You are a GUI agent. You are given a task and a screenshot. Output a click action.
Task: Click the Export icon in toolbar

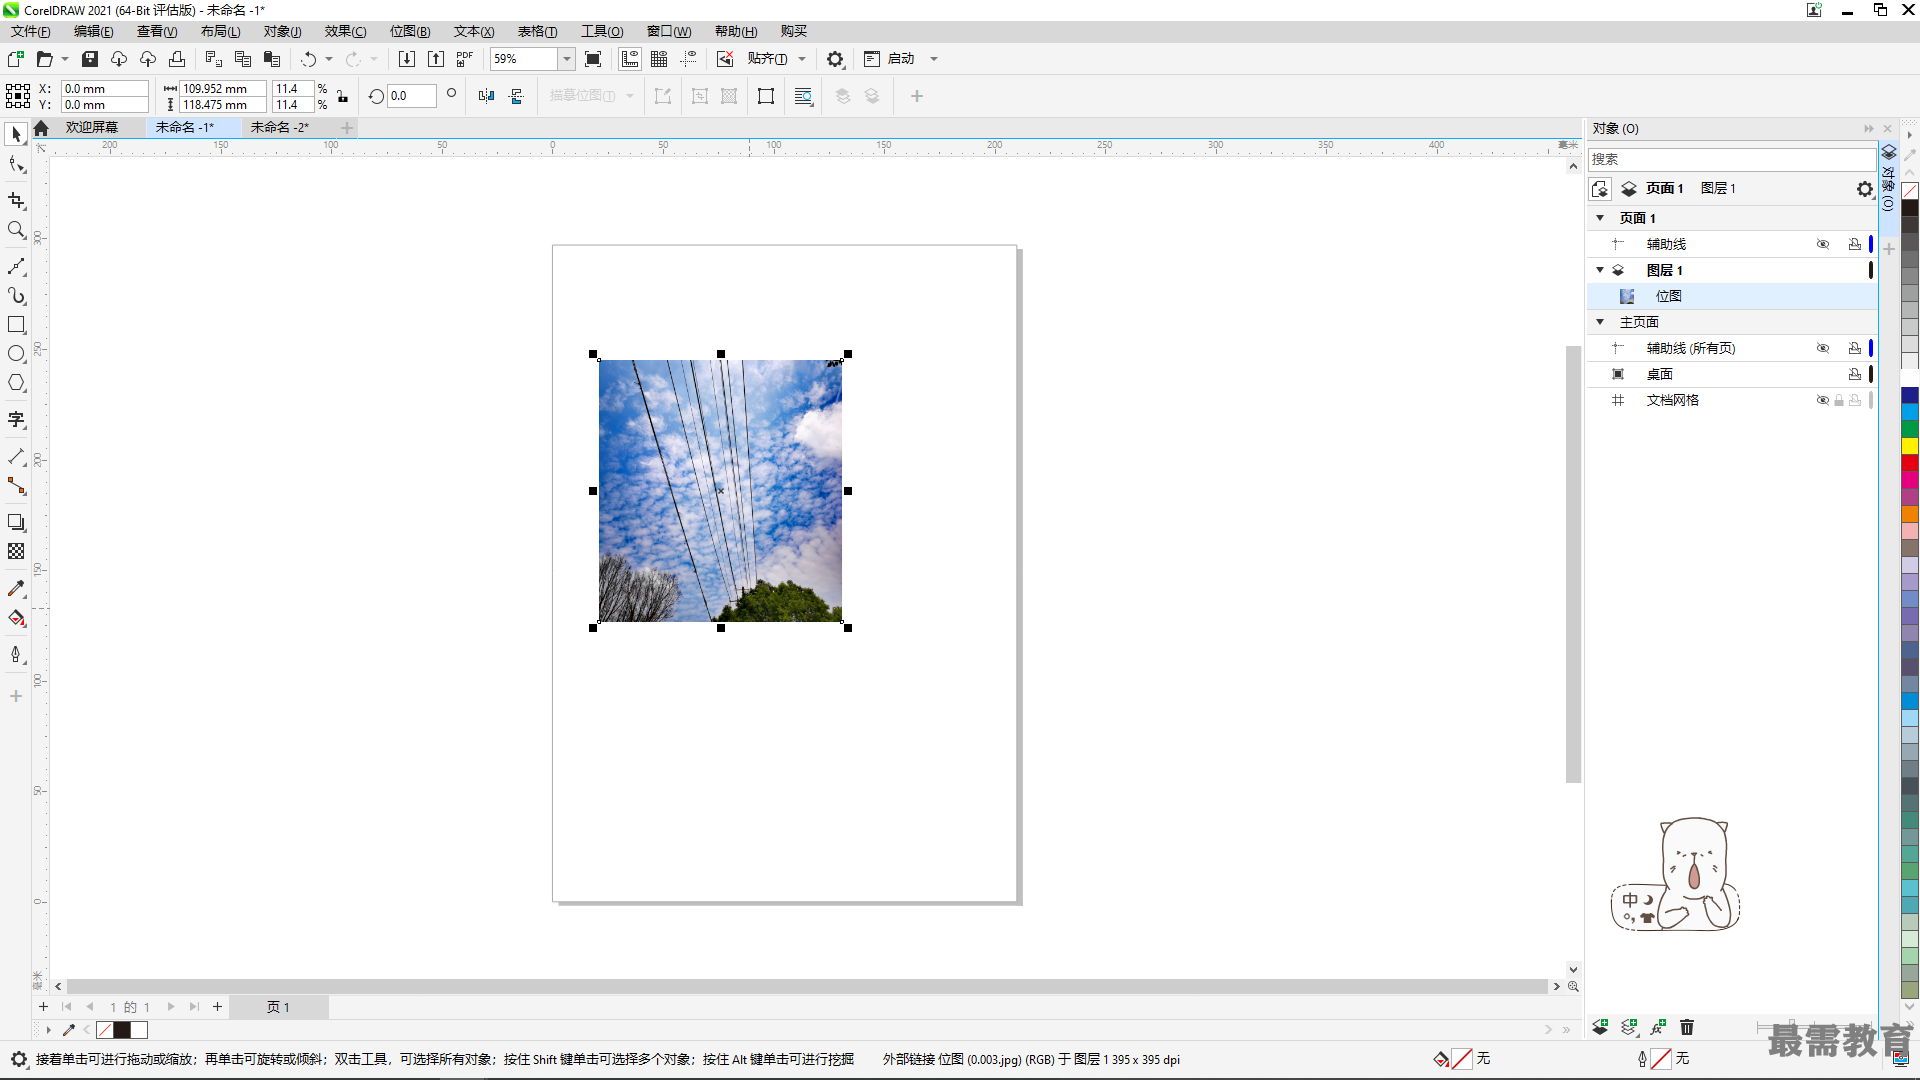click(436, 59)
